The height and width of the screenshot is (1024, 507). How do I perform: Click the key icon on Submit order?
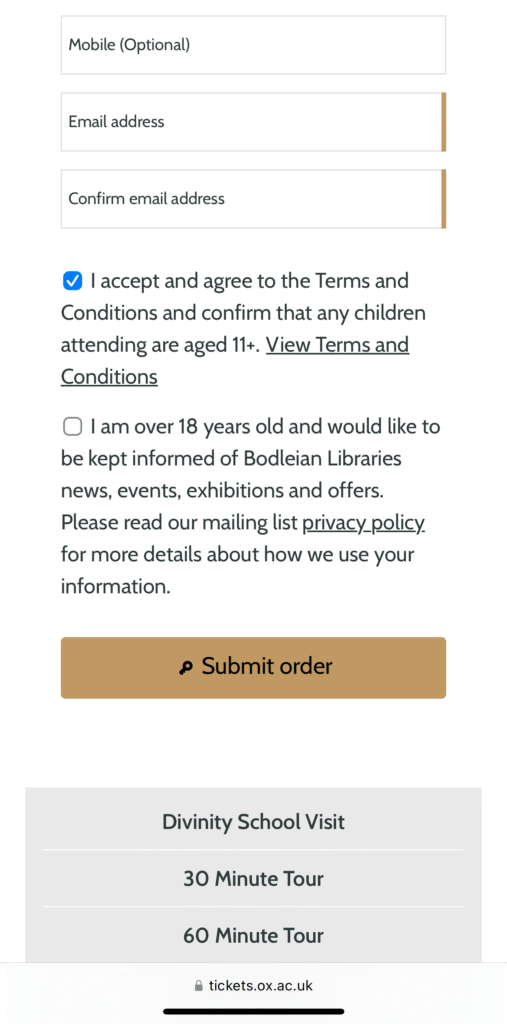[186, 667]
